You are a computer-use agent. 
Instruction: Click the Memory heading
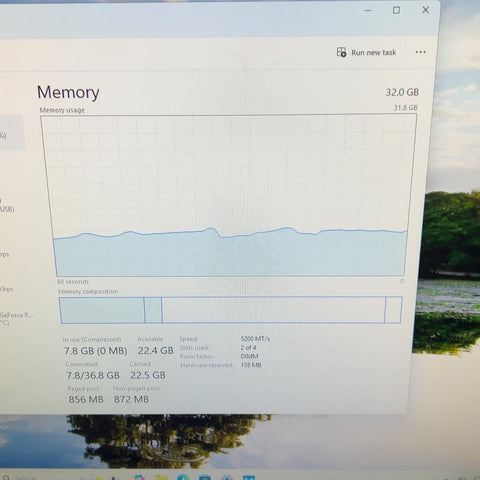(68, 92)
